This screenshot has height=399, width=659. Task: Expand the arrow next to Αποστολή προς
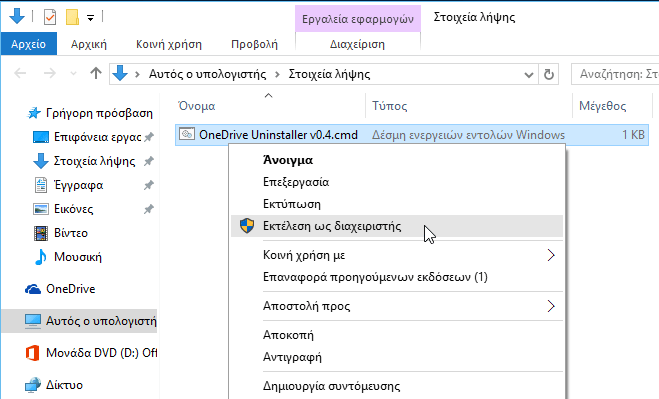coord(551,306)
